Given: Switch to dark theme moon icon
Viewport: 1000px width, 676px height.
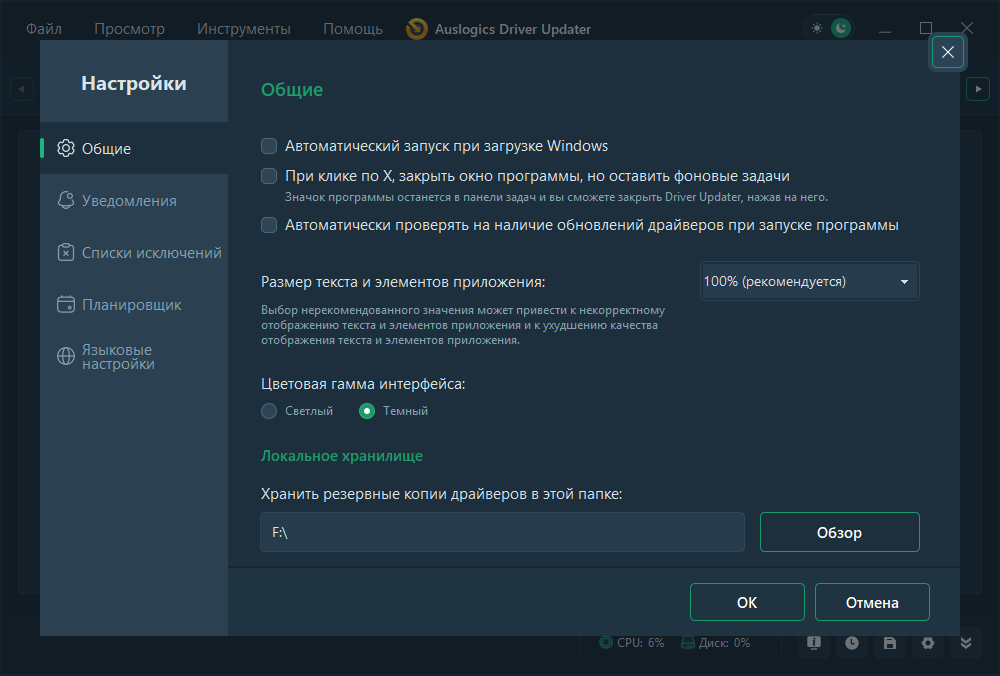Looking at the screenshot, I should (841, 29).
